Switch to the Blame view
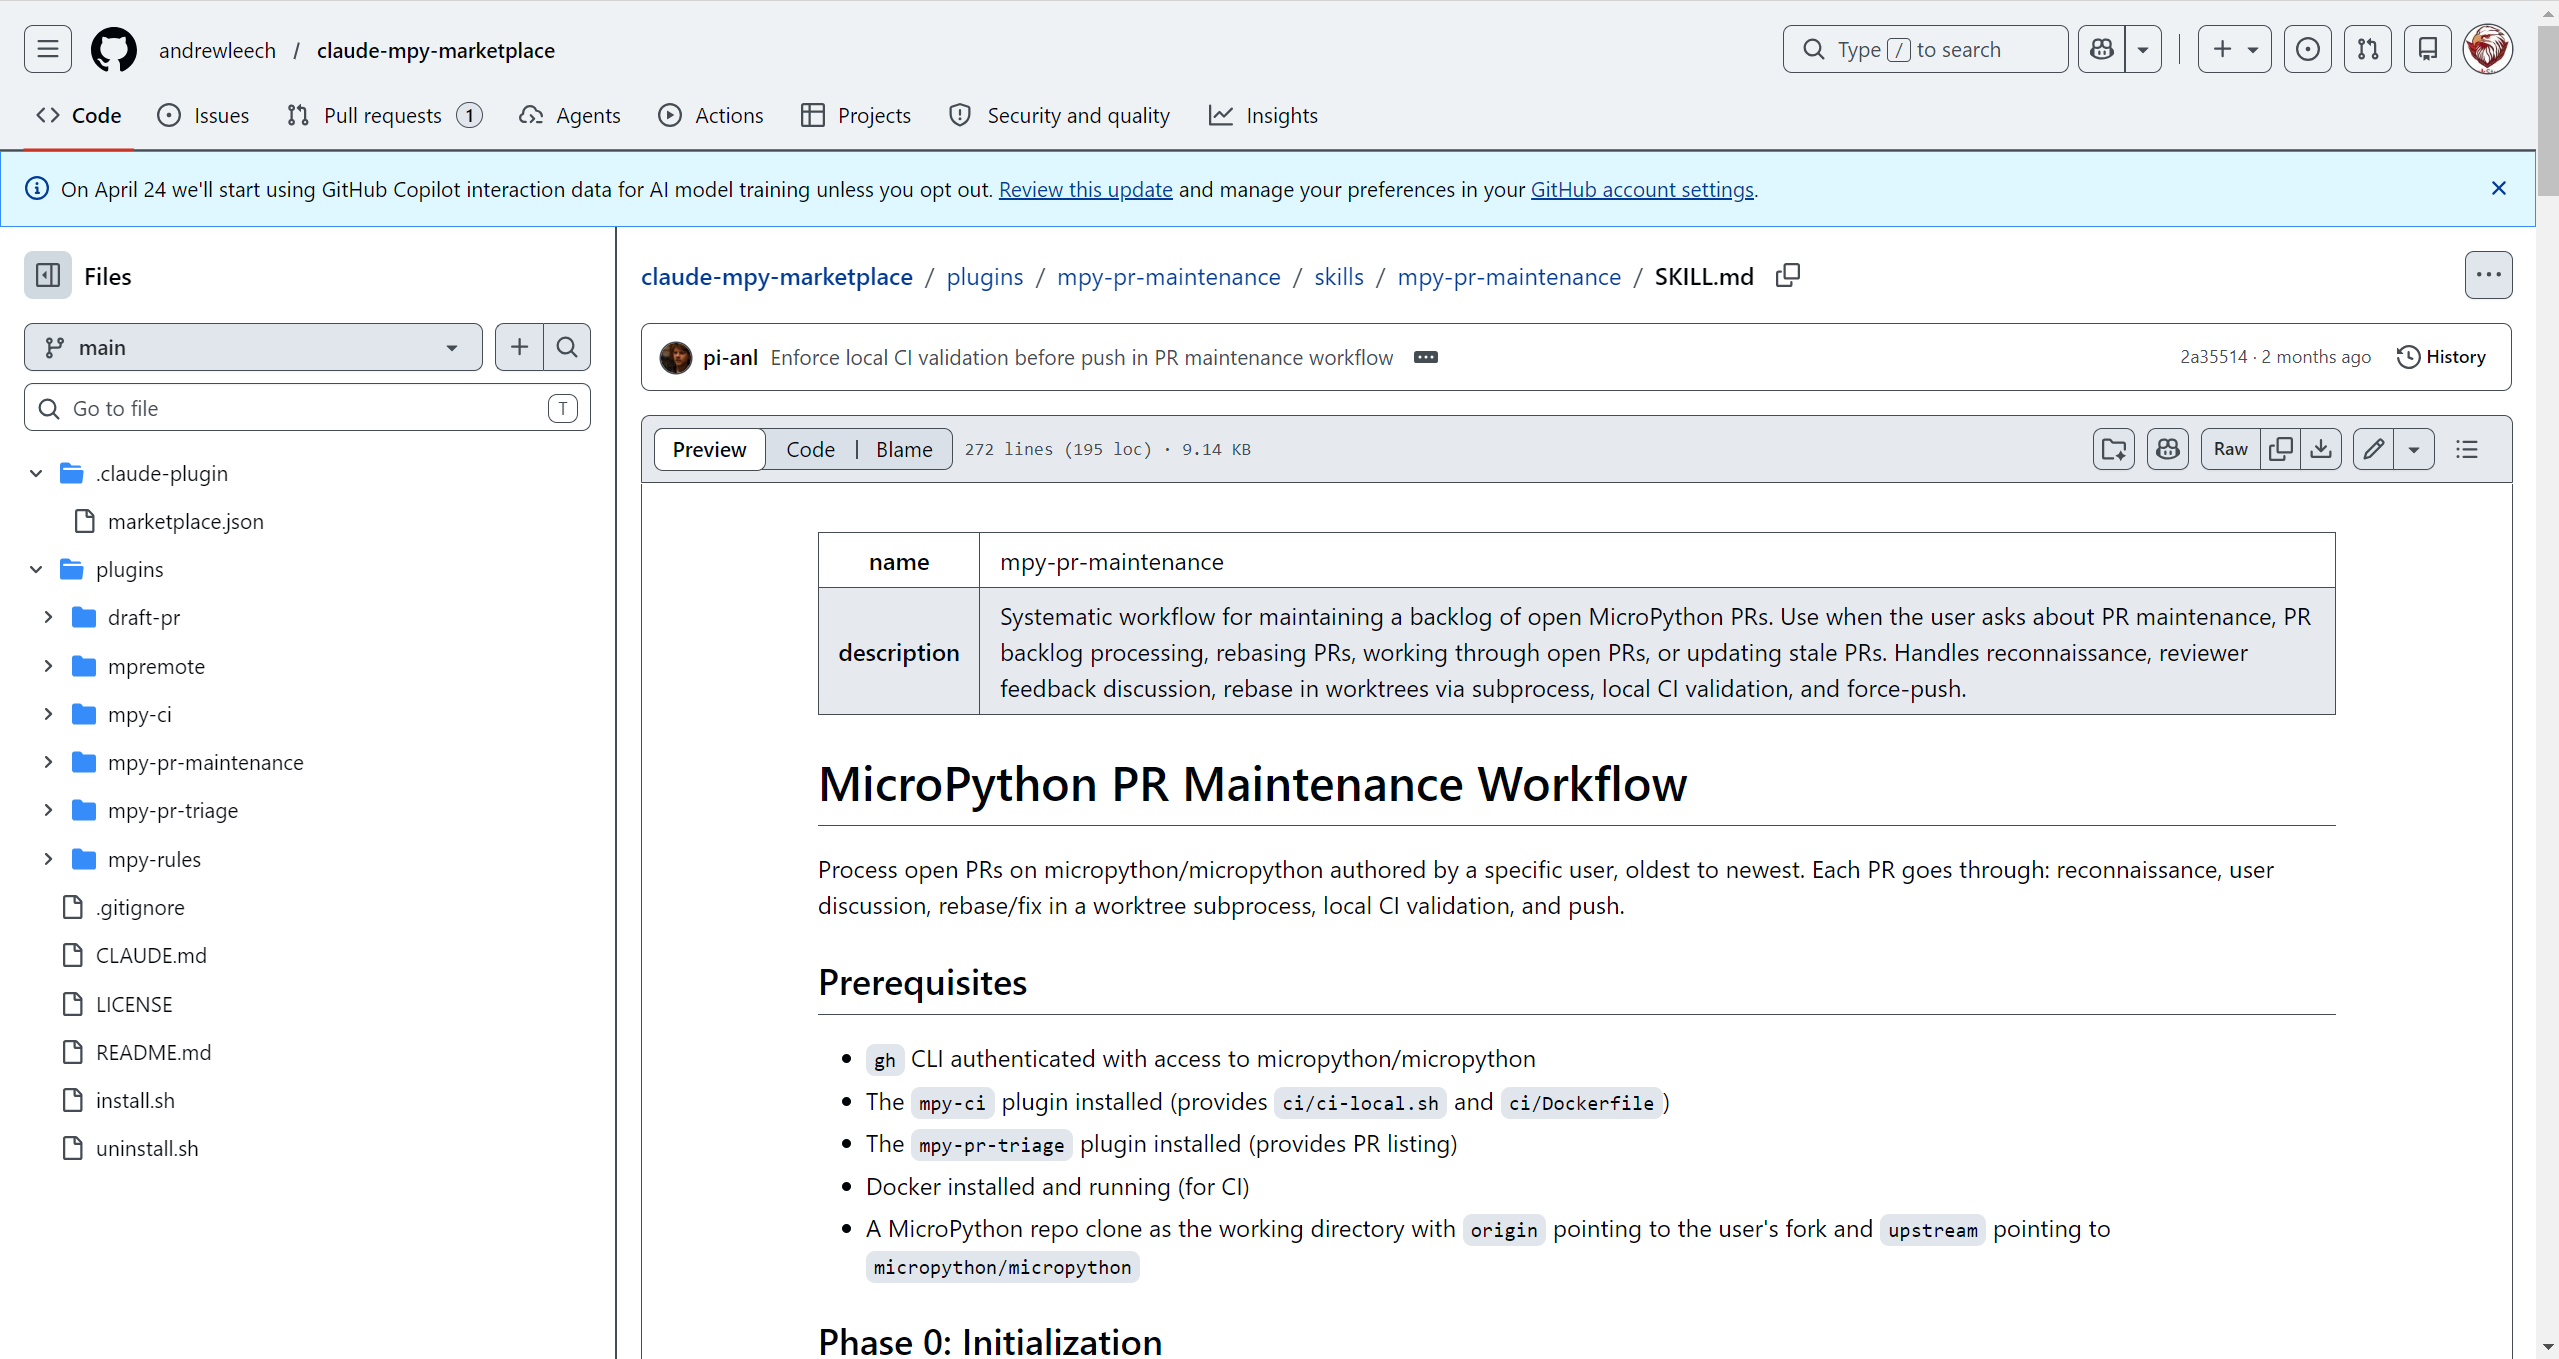This screenshot has width=2559, height=1359. tap(904, 449)
